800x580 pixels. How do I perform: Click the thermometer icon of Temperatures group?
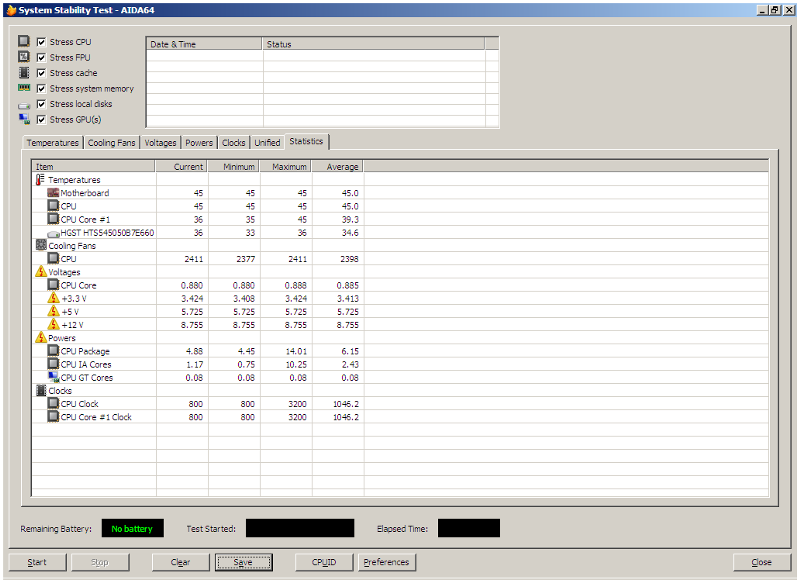(40, 180)
